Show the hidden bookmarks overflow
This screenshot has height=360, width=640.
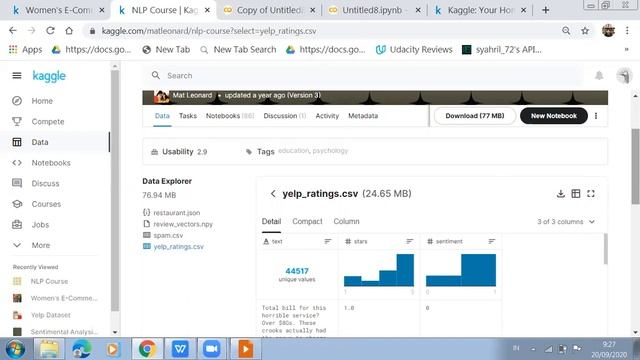pos(626,50)
